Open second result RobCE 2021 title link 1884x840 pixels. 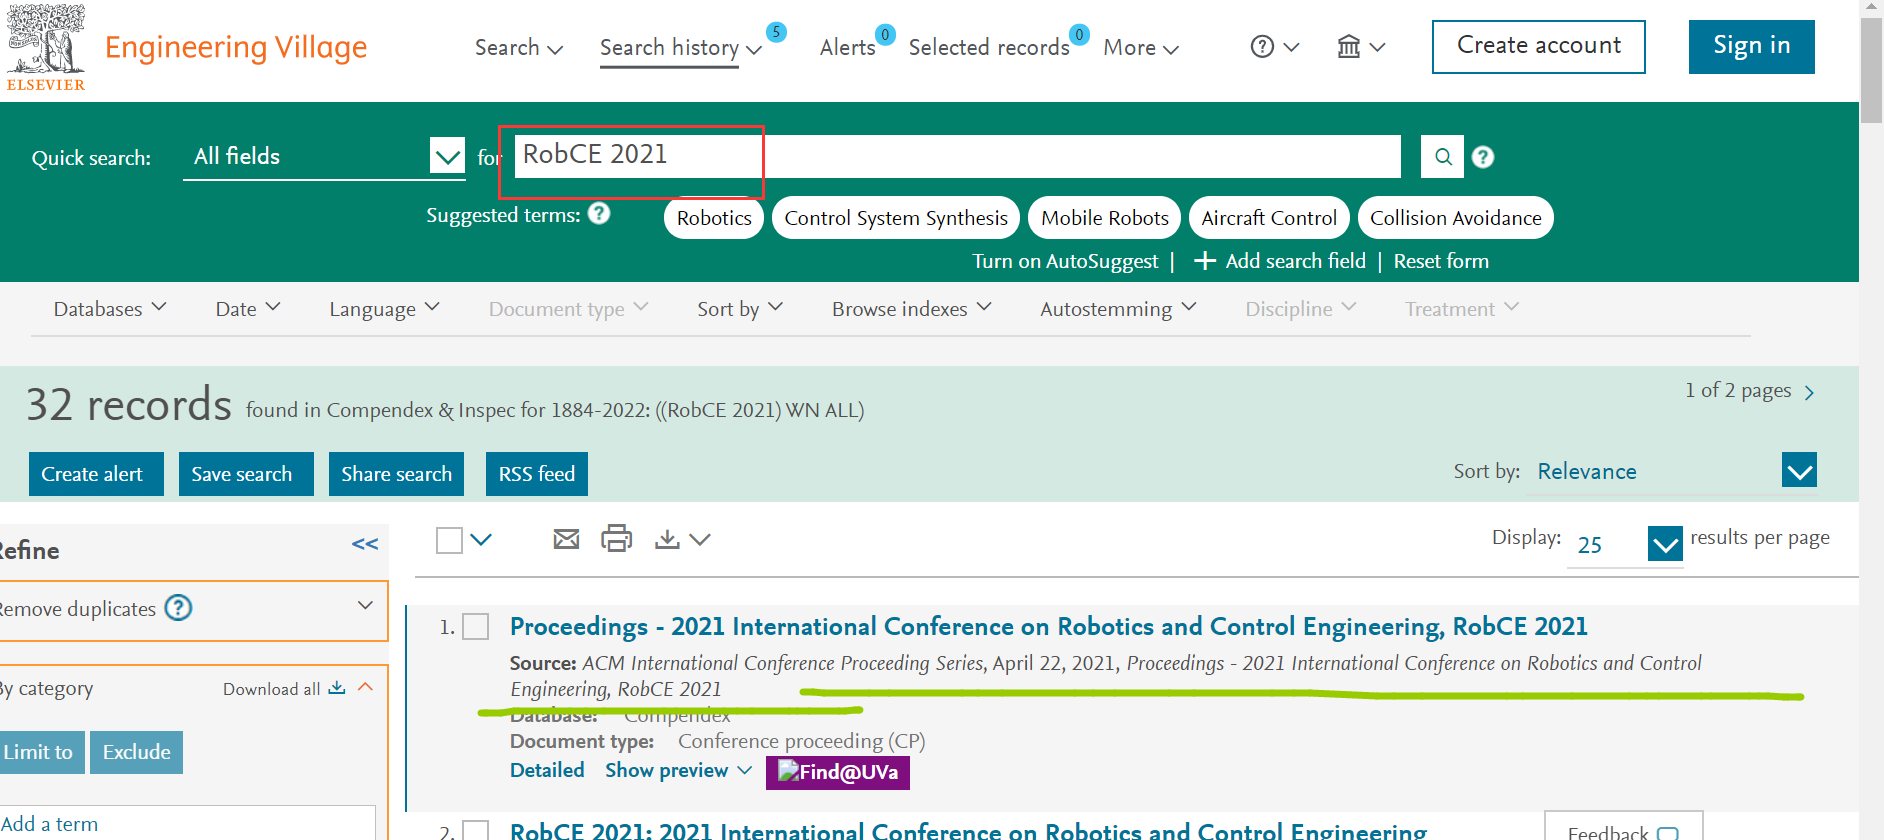[968, 831]
